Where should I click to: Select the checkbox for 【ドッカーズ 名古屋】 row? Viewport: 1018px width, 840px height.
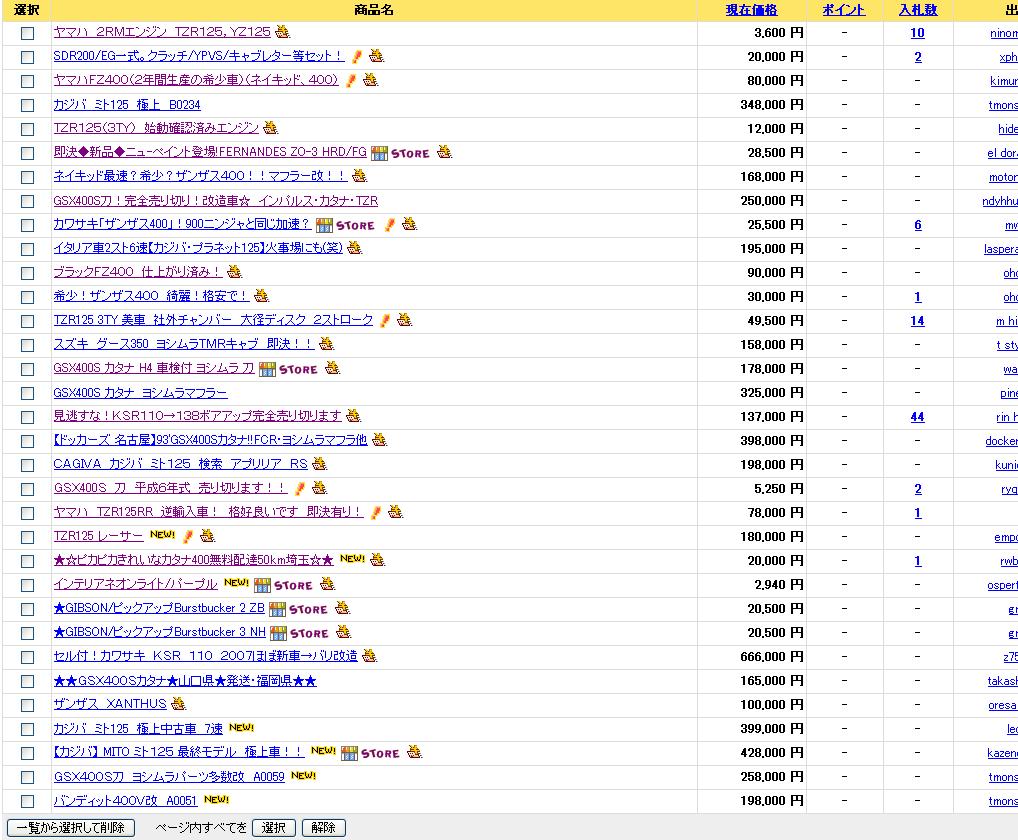point(27,441)
